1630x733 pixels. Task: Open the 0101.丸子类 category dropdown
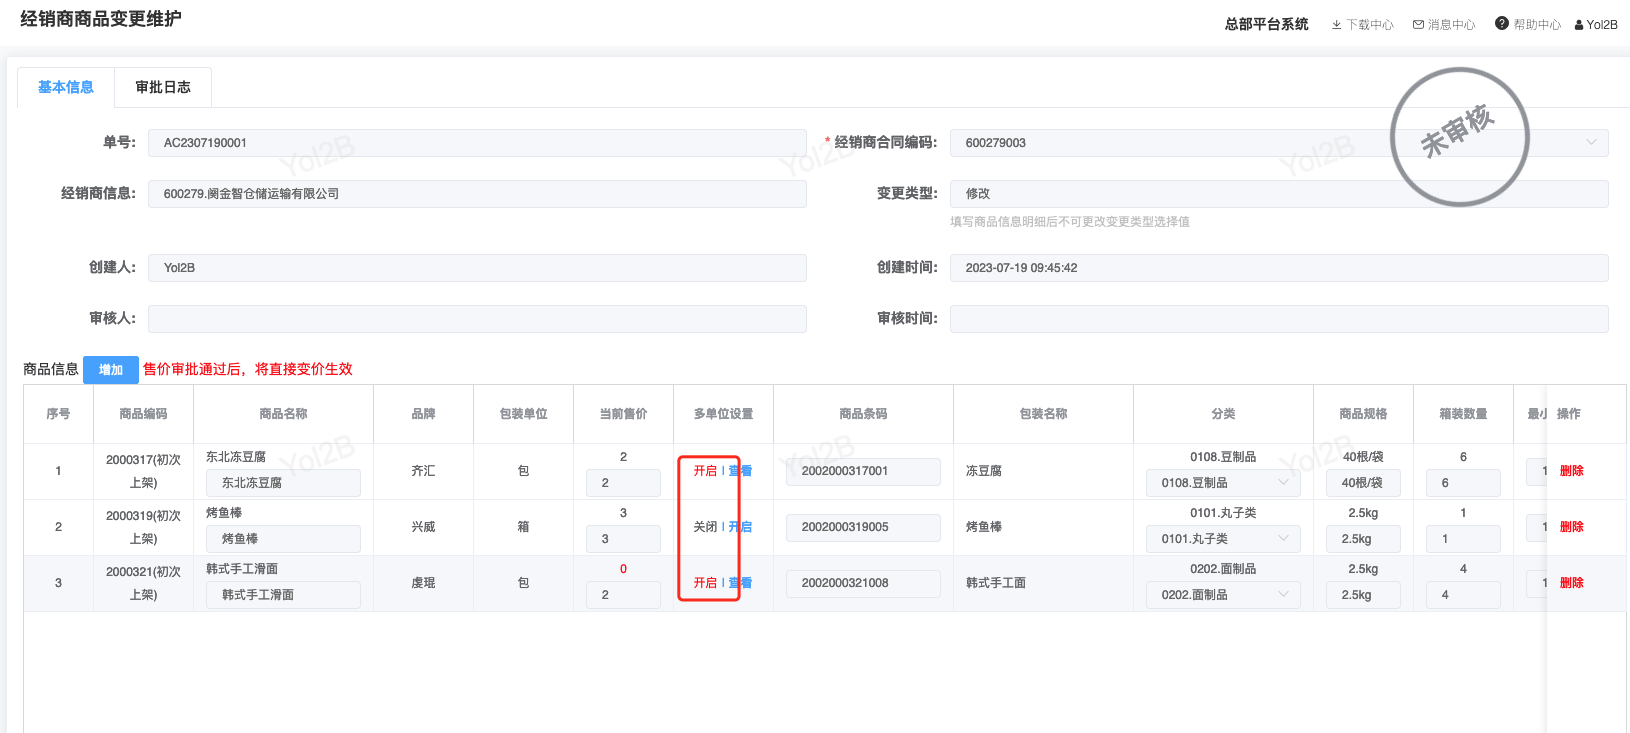(x=1223, y=539)
